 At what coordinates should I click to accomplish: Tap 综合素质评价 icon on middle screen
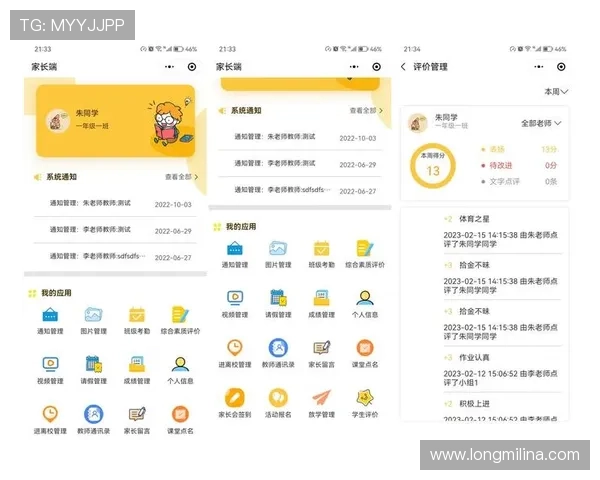(365, 248)
